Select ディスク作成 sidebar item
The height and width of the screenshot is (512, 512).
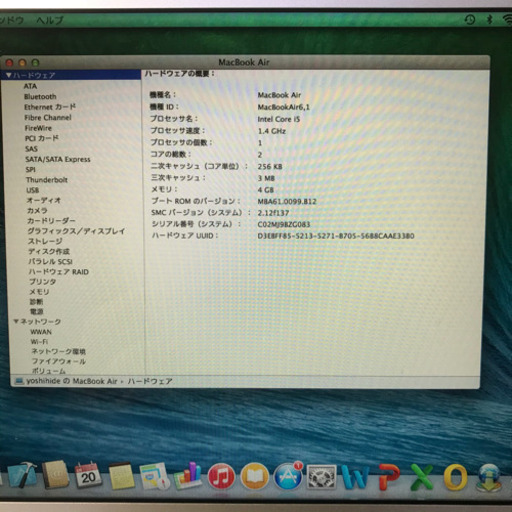(49, 251)
